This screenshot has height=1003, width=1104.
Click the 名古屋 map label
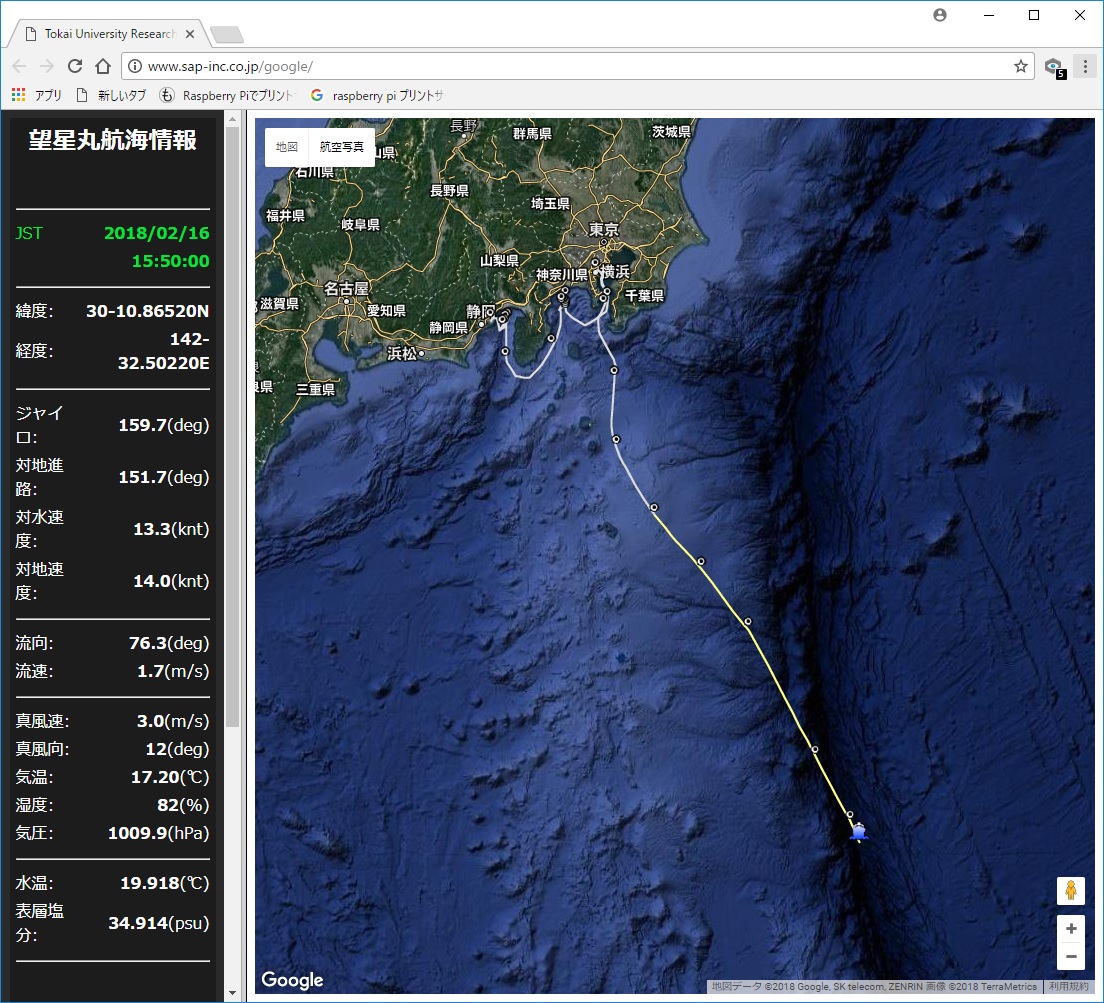[x=346, y=289]
